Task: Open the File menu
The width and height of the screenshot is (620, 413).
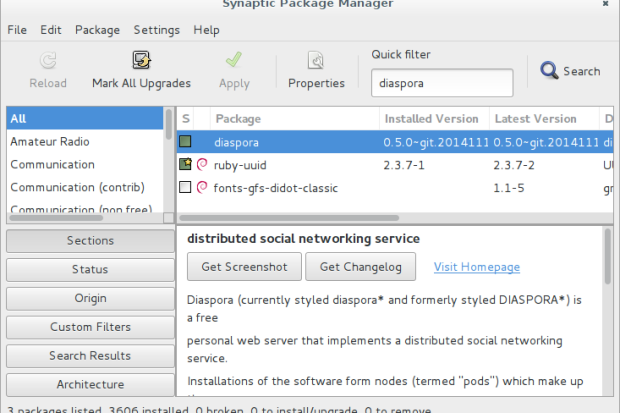Action: pyautogui.click(x=17, y=30)
